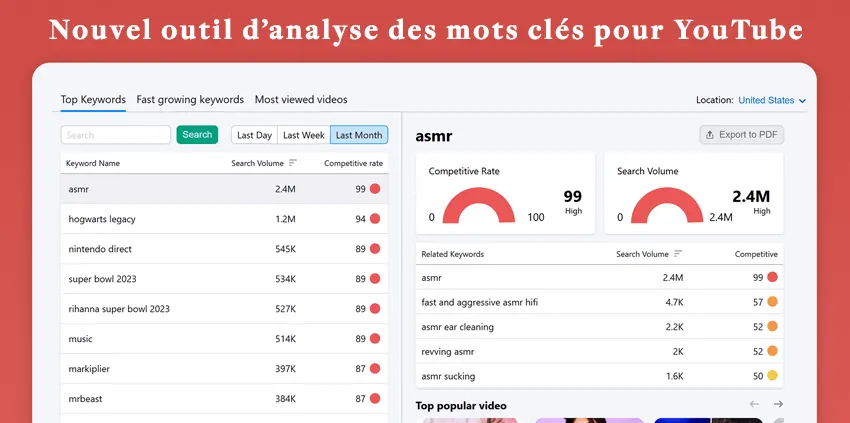This screenshot has height=423, width=850.
Task: Click the previous arrow for Top popular video
Action: pos(755,404)
